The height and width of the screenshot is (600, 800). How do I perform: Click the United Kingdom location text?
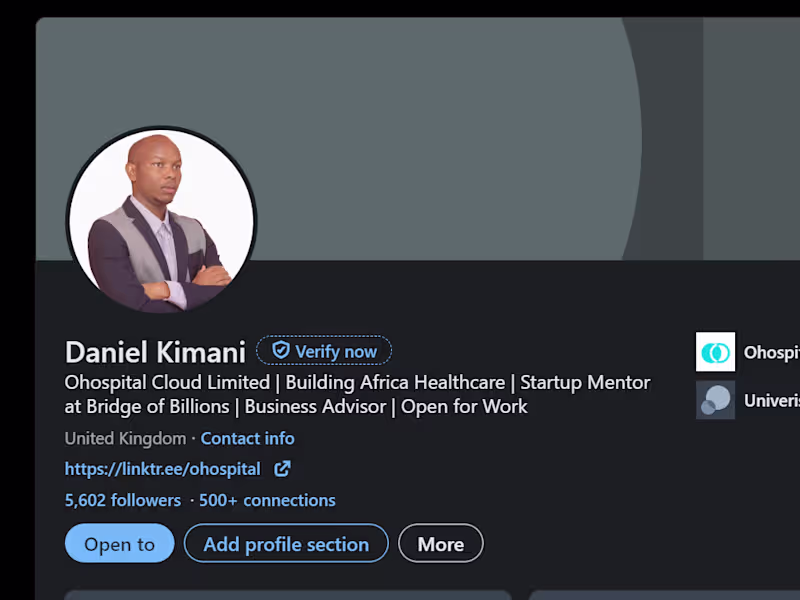125,438
